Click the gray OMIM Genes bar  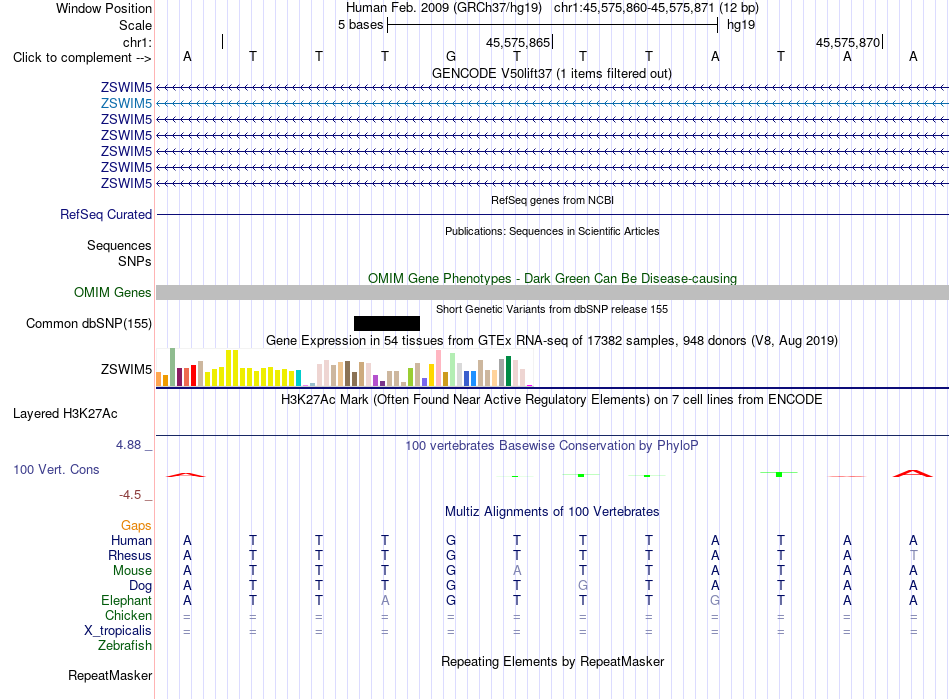pyautogui.click(x=552, y=293)
